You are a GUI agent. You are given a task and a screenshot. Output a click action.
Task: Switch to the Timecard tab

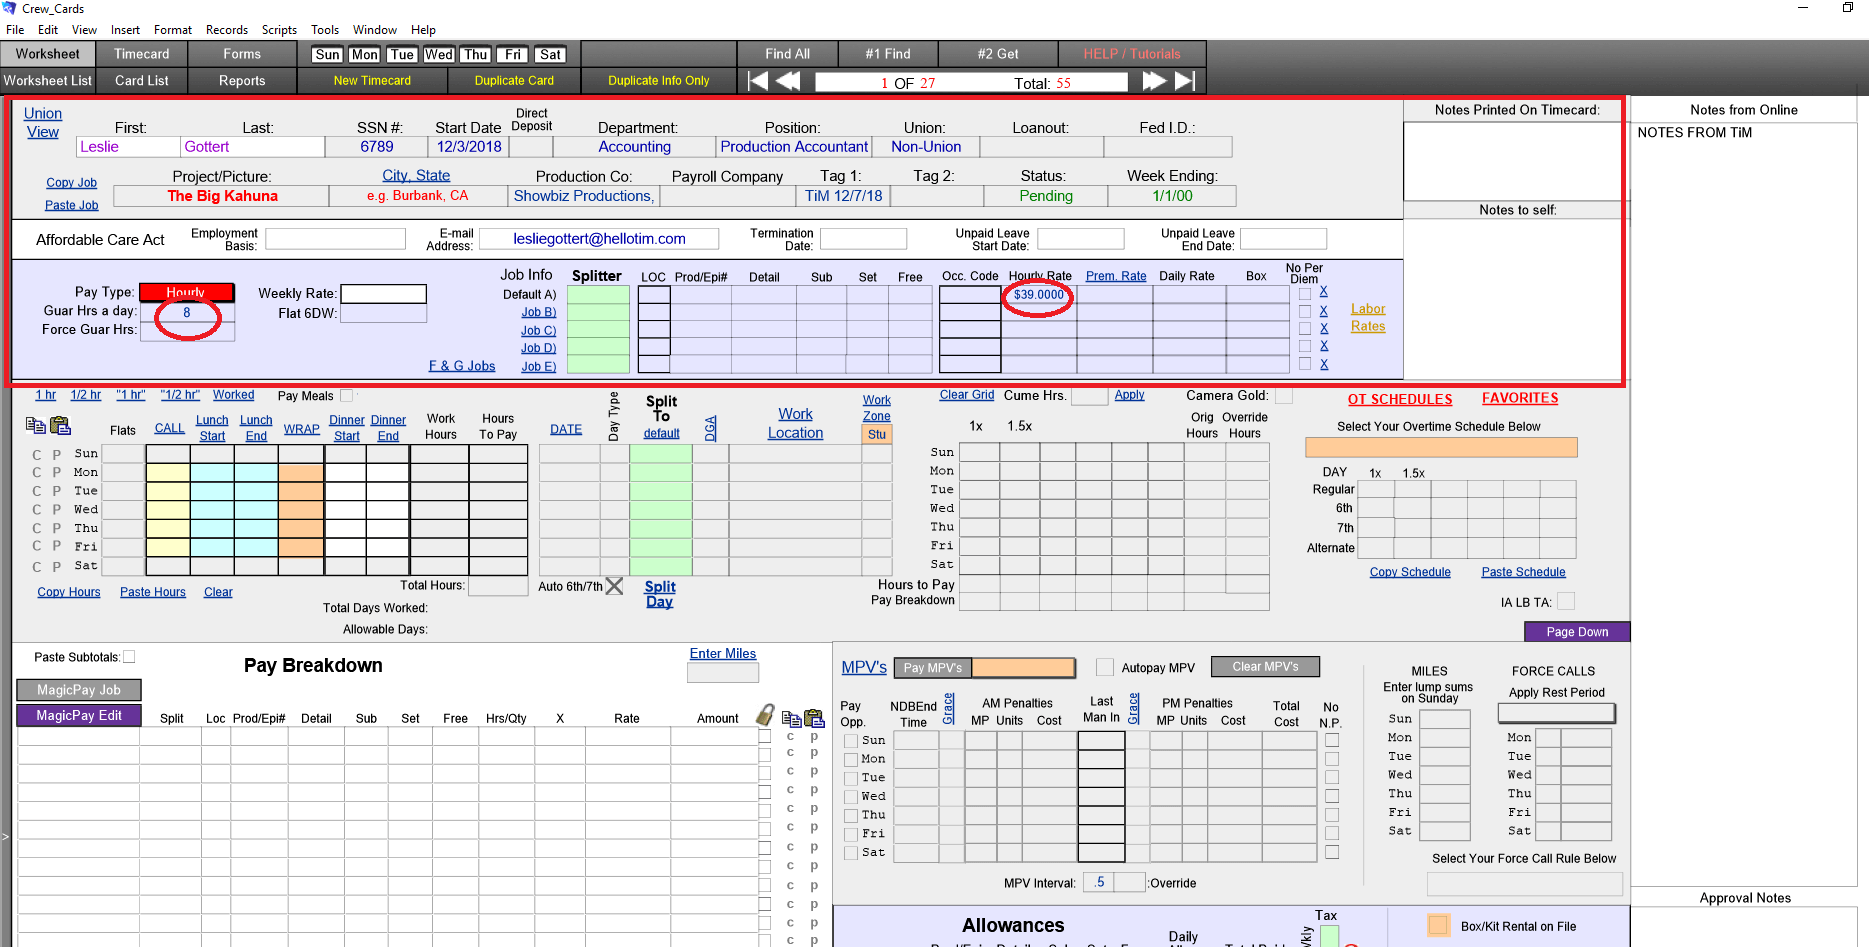coord(142,54)
